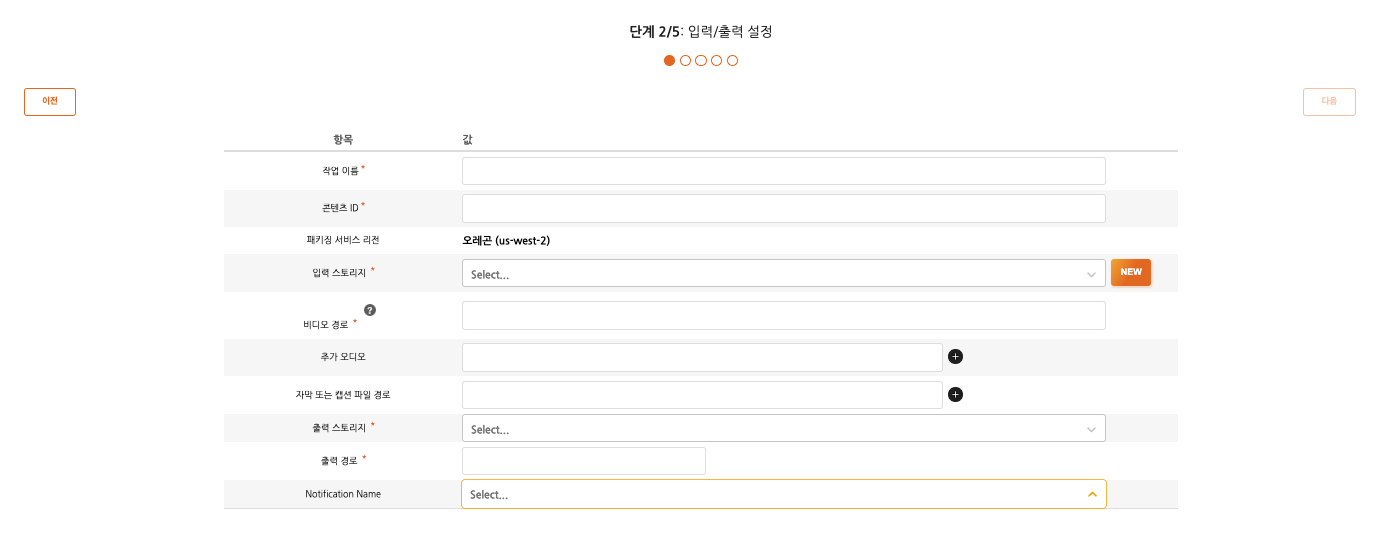Click the 자막 또는 캡션 파일 경로 input field

pyautogui.click(x=702, y=395)
